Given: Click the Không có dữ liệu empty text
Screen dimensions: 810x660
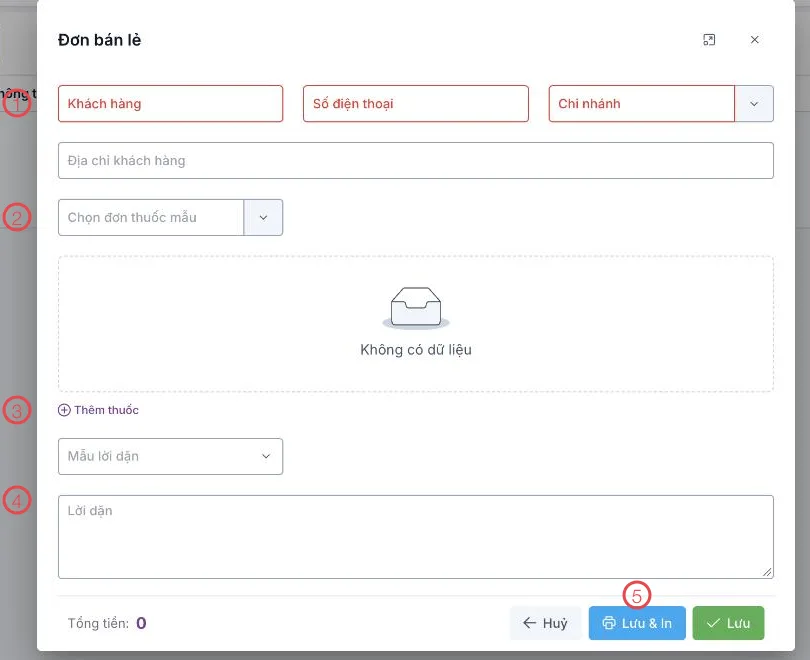Looking at the screenshot, I should pyautogui.click(x=416, y=350).
